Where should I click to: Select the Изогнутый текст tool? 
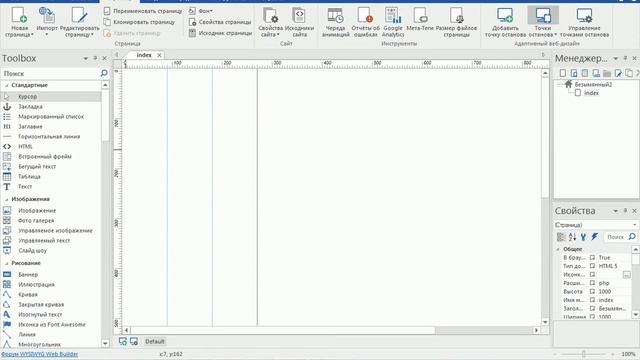tap(51, 315)
